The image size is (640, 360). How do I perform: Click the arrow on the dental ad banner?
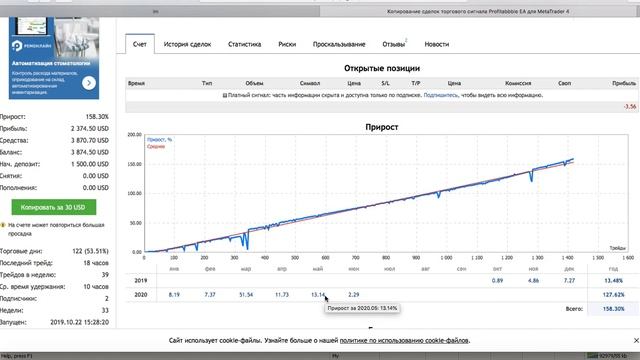pos(89,83)
